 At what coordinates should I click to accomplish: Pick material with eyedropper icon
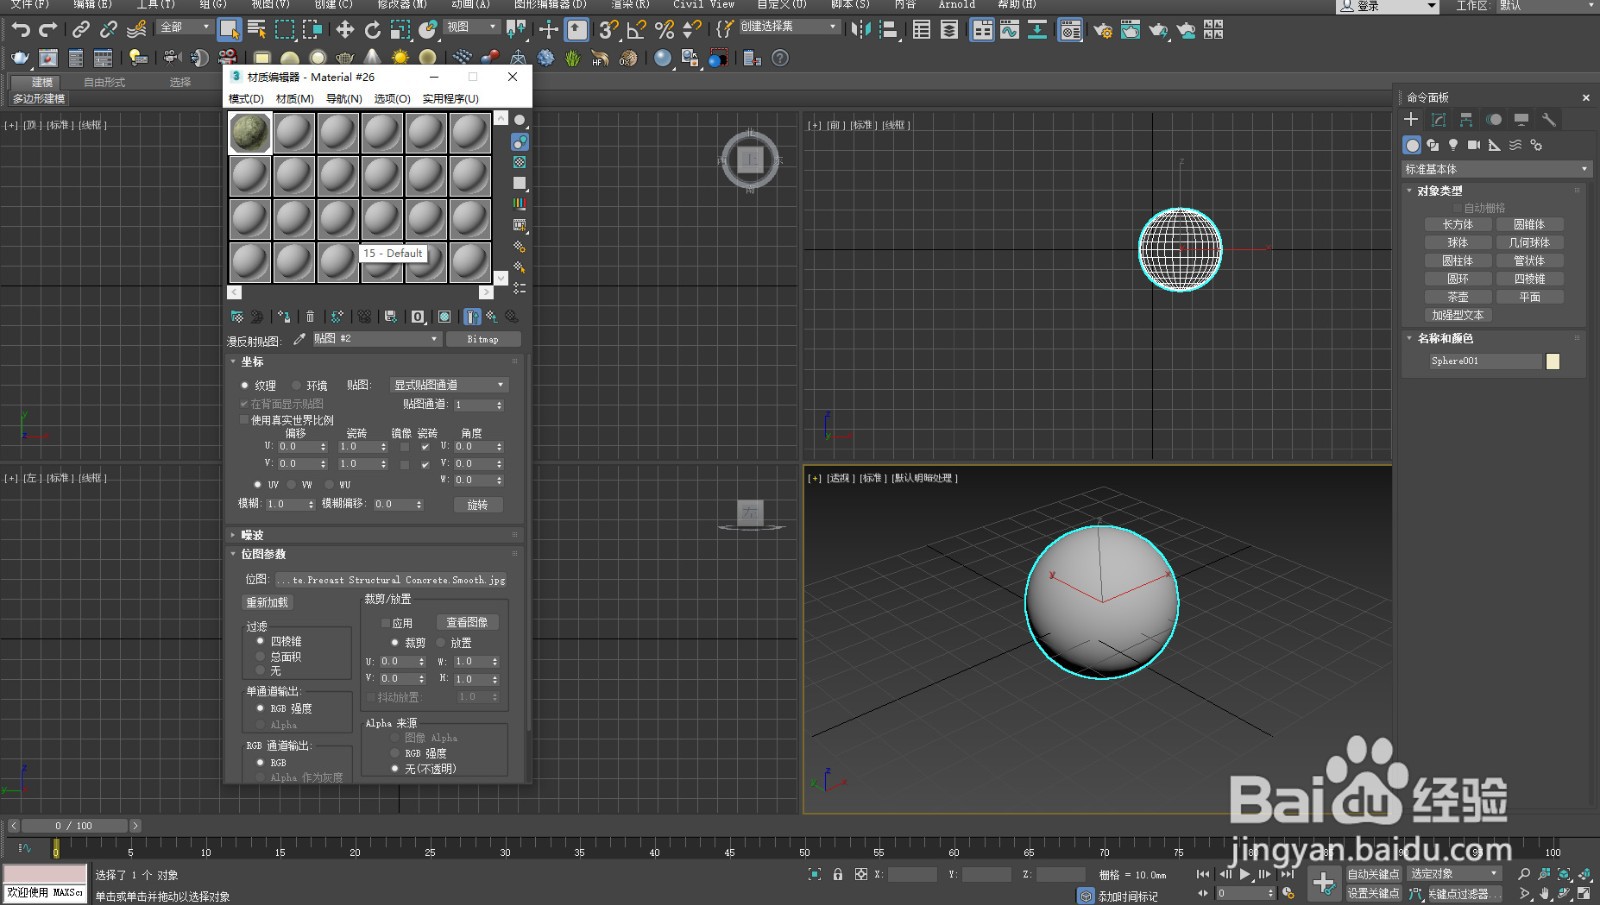299,339
